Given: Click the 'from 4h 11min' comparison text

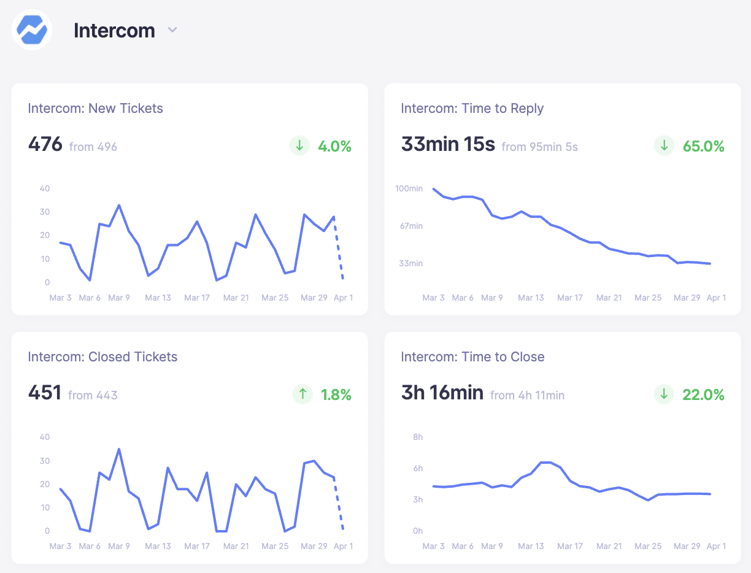Looking at the screenshot, I should coord(527,395).
